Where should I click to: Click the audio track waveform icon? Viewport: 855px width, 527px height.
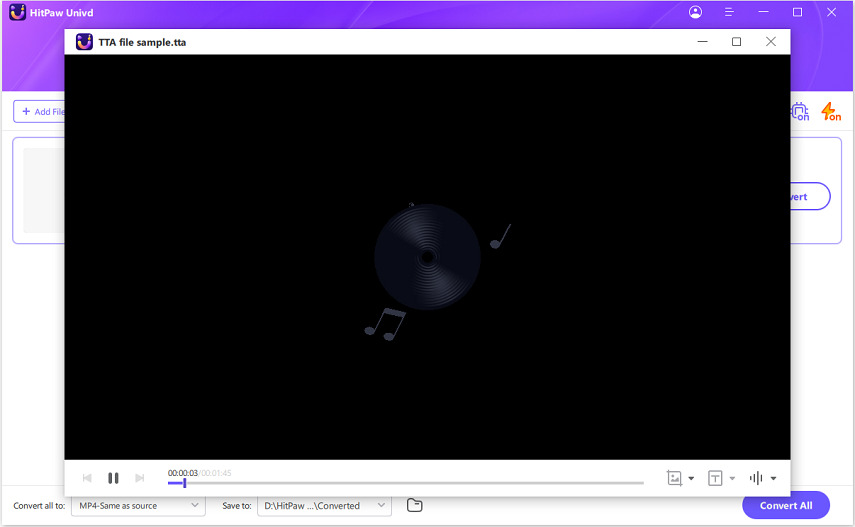tap(756, 478)
